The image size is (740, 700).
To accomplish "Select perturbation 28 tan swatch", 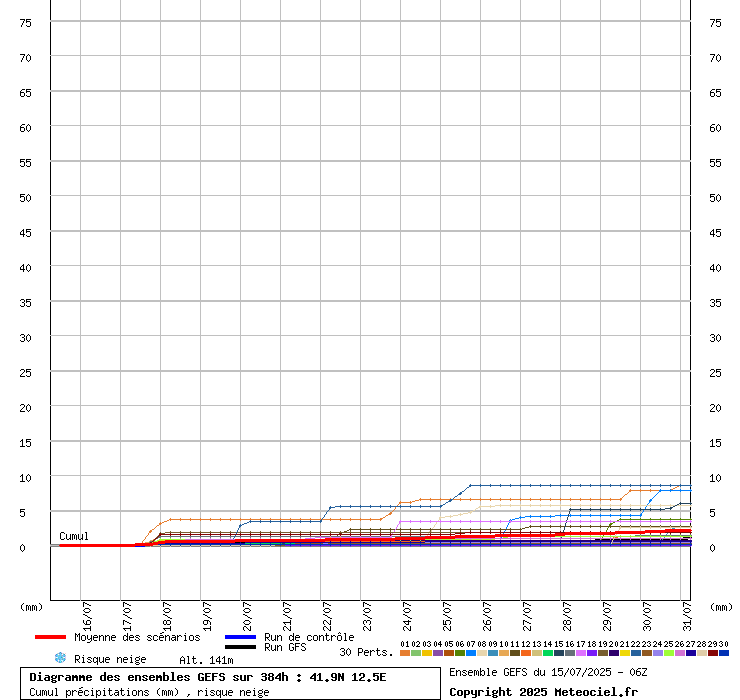I will point(701,653).
